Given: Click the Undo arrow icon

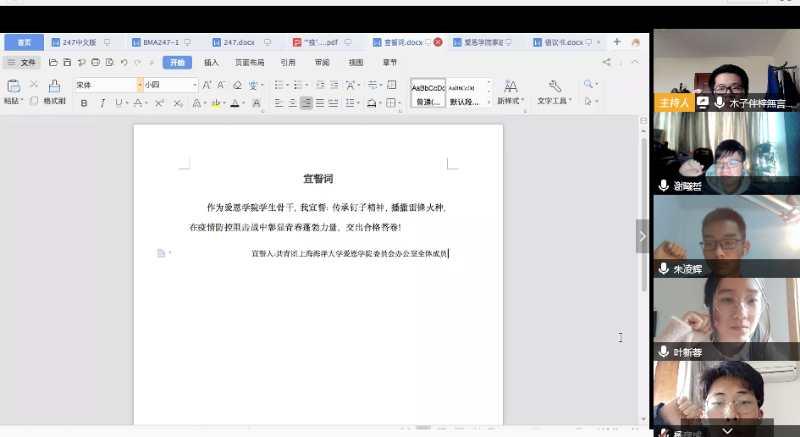Looking at the screenshot, I should click(x=123, y=62).
